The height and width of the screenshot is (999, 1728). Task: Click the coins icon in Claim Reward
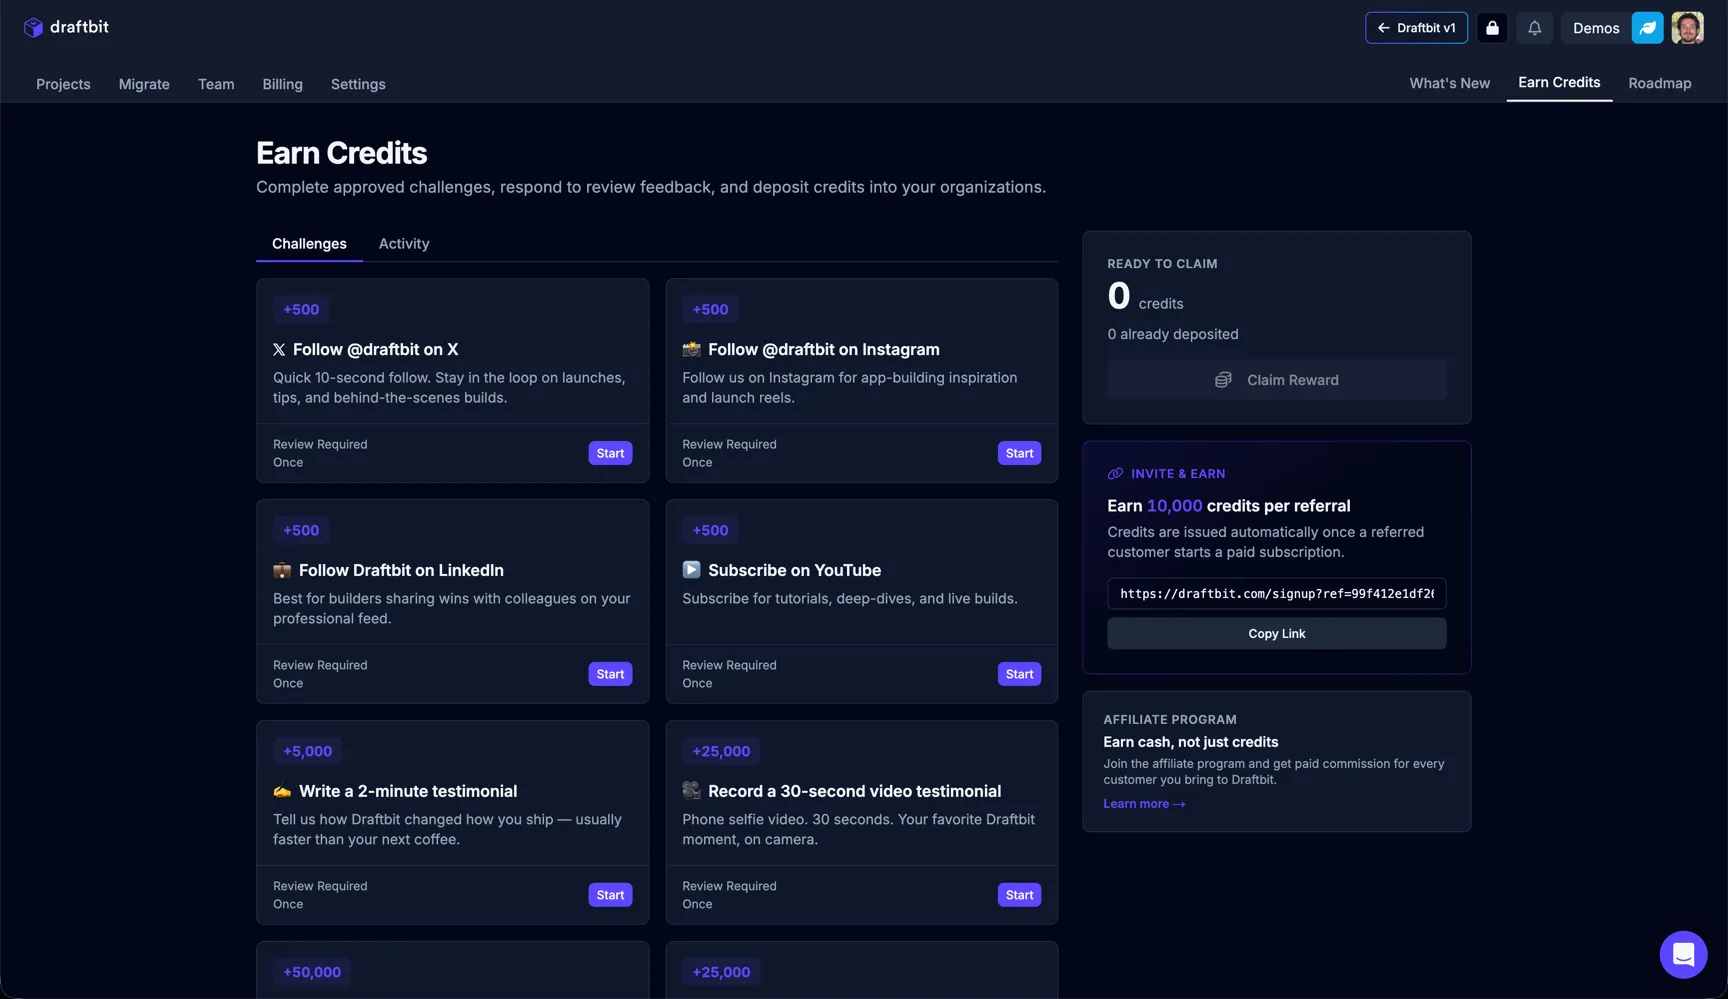(1223, 380)
